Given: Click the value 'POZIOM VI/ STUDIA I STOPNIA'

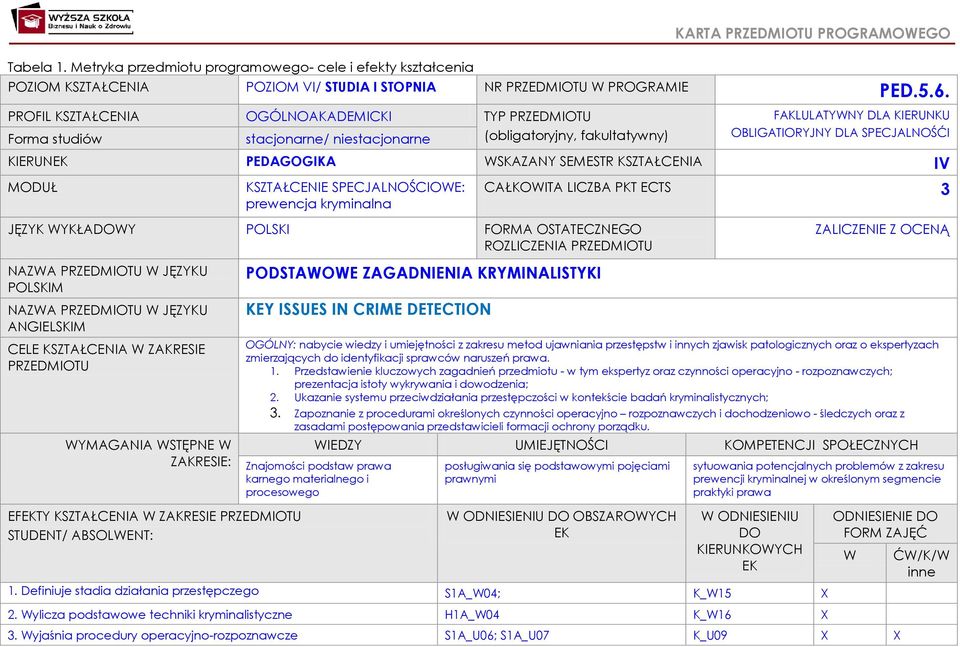Looking at the screenshot, I should coord(340,87).
